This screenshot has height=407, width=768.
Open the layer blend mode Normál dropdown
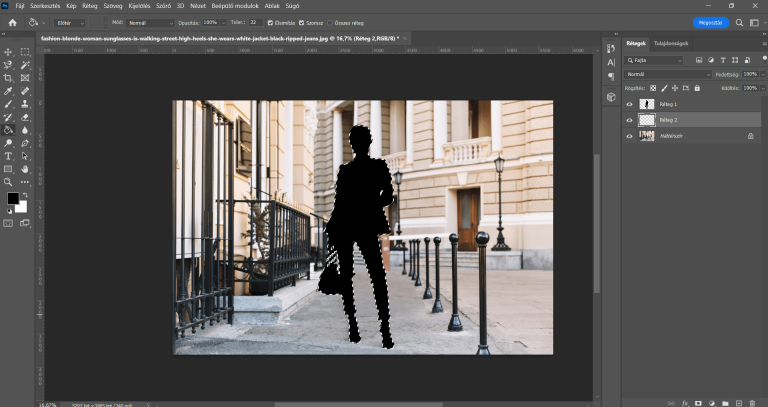(668, 74)
